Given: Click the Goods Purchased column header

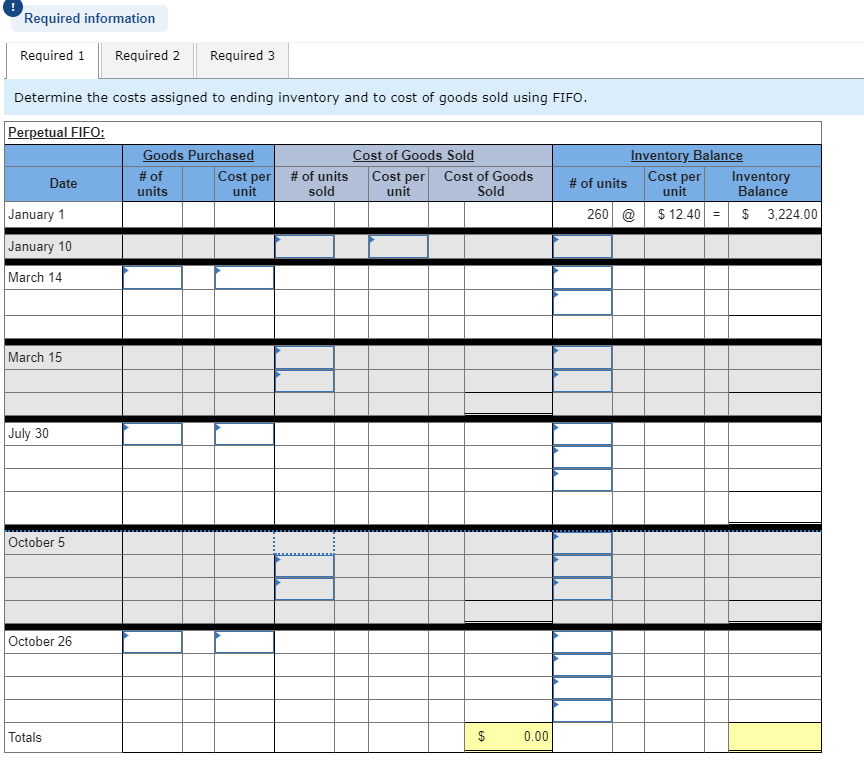Looking at the screenshot, I should [x=198, y=155].
